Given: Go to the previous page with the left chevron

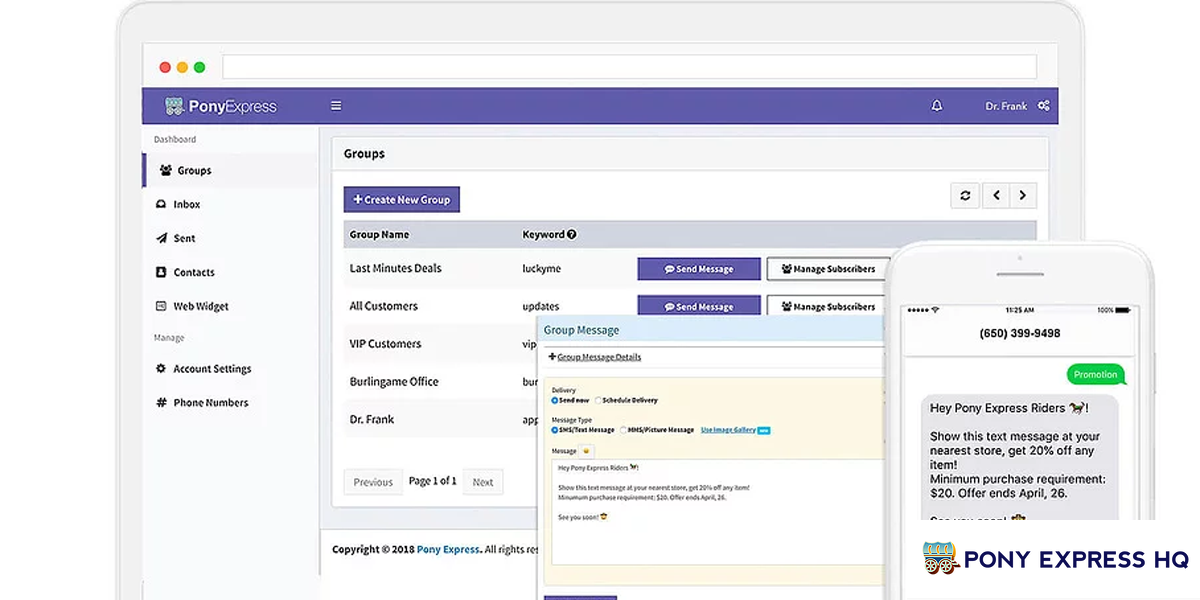Looking at the screenshot, I should [x=996, y=196].
